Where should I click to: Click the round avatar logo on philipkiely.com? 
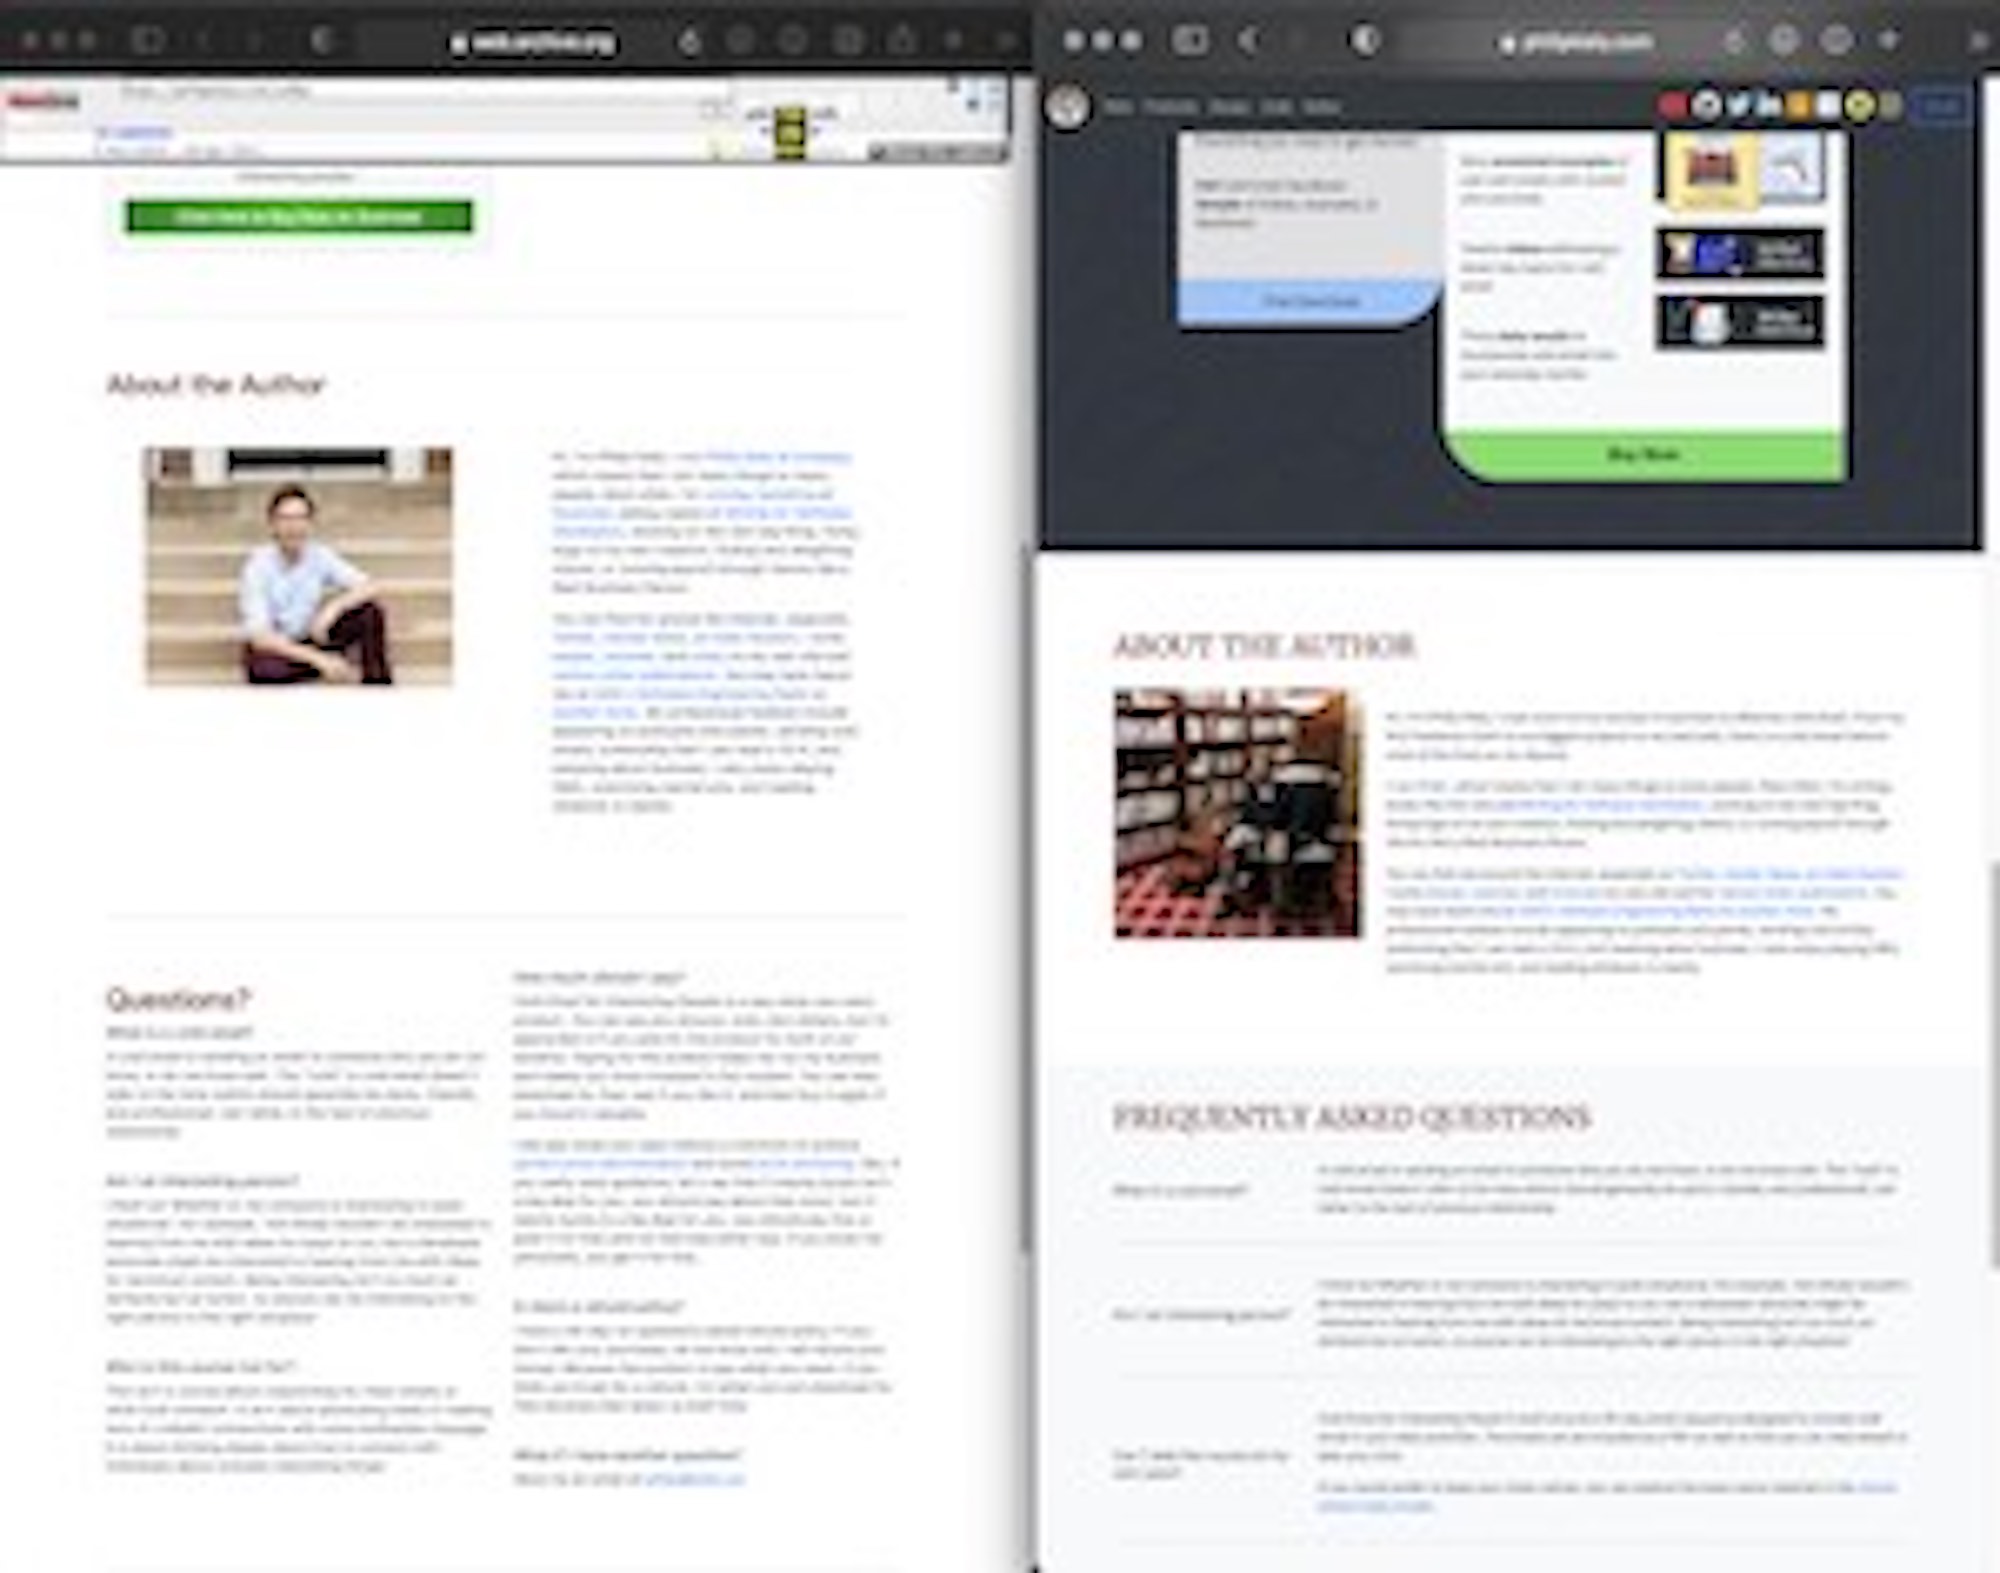[1067, 106]
